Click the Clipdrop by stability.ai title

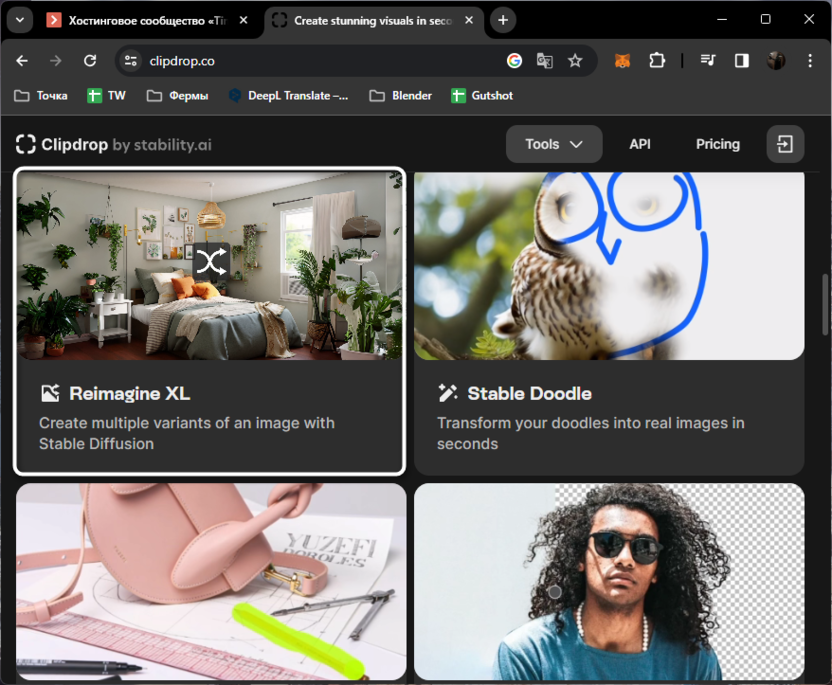(126, 144)
